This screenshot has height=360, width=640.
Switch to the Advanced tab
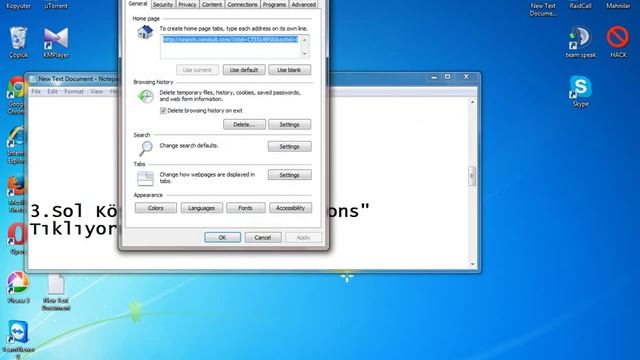pos(304,4)
